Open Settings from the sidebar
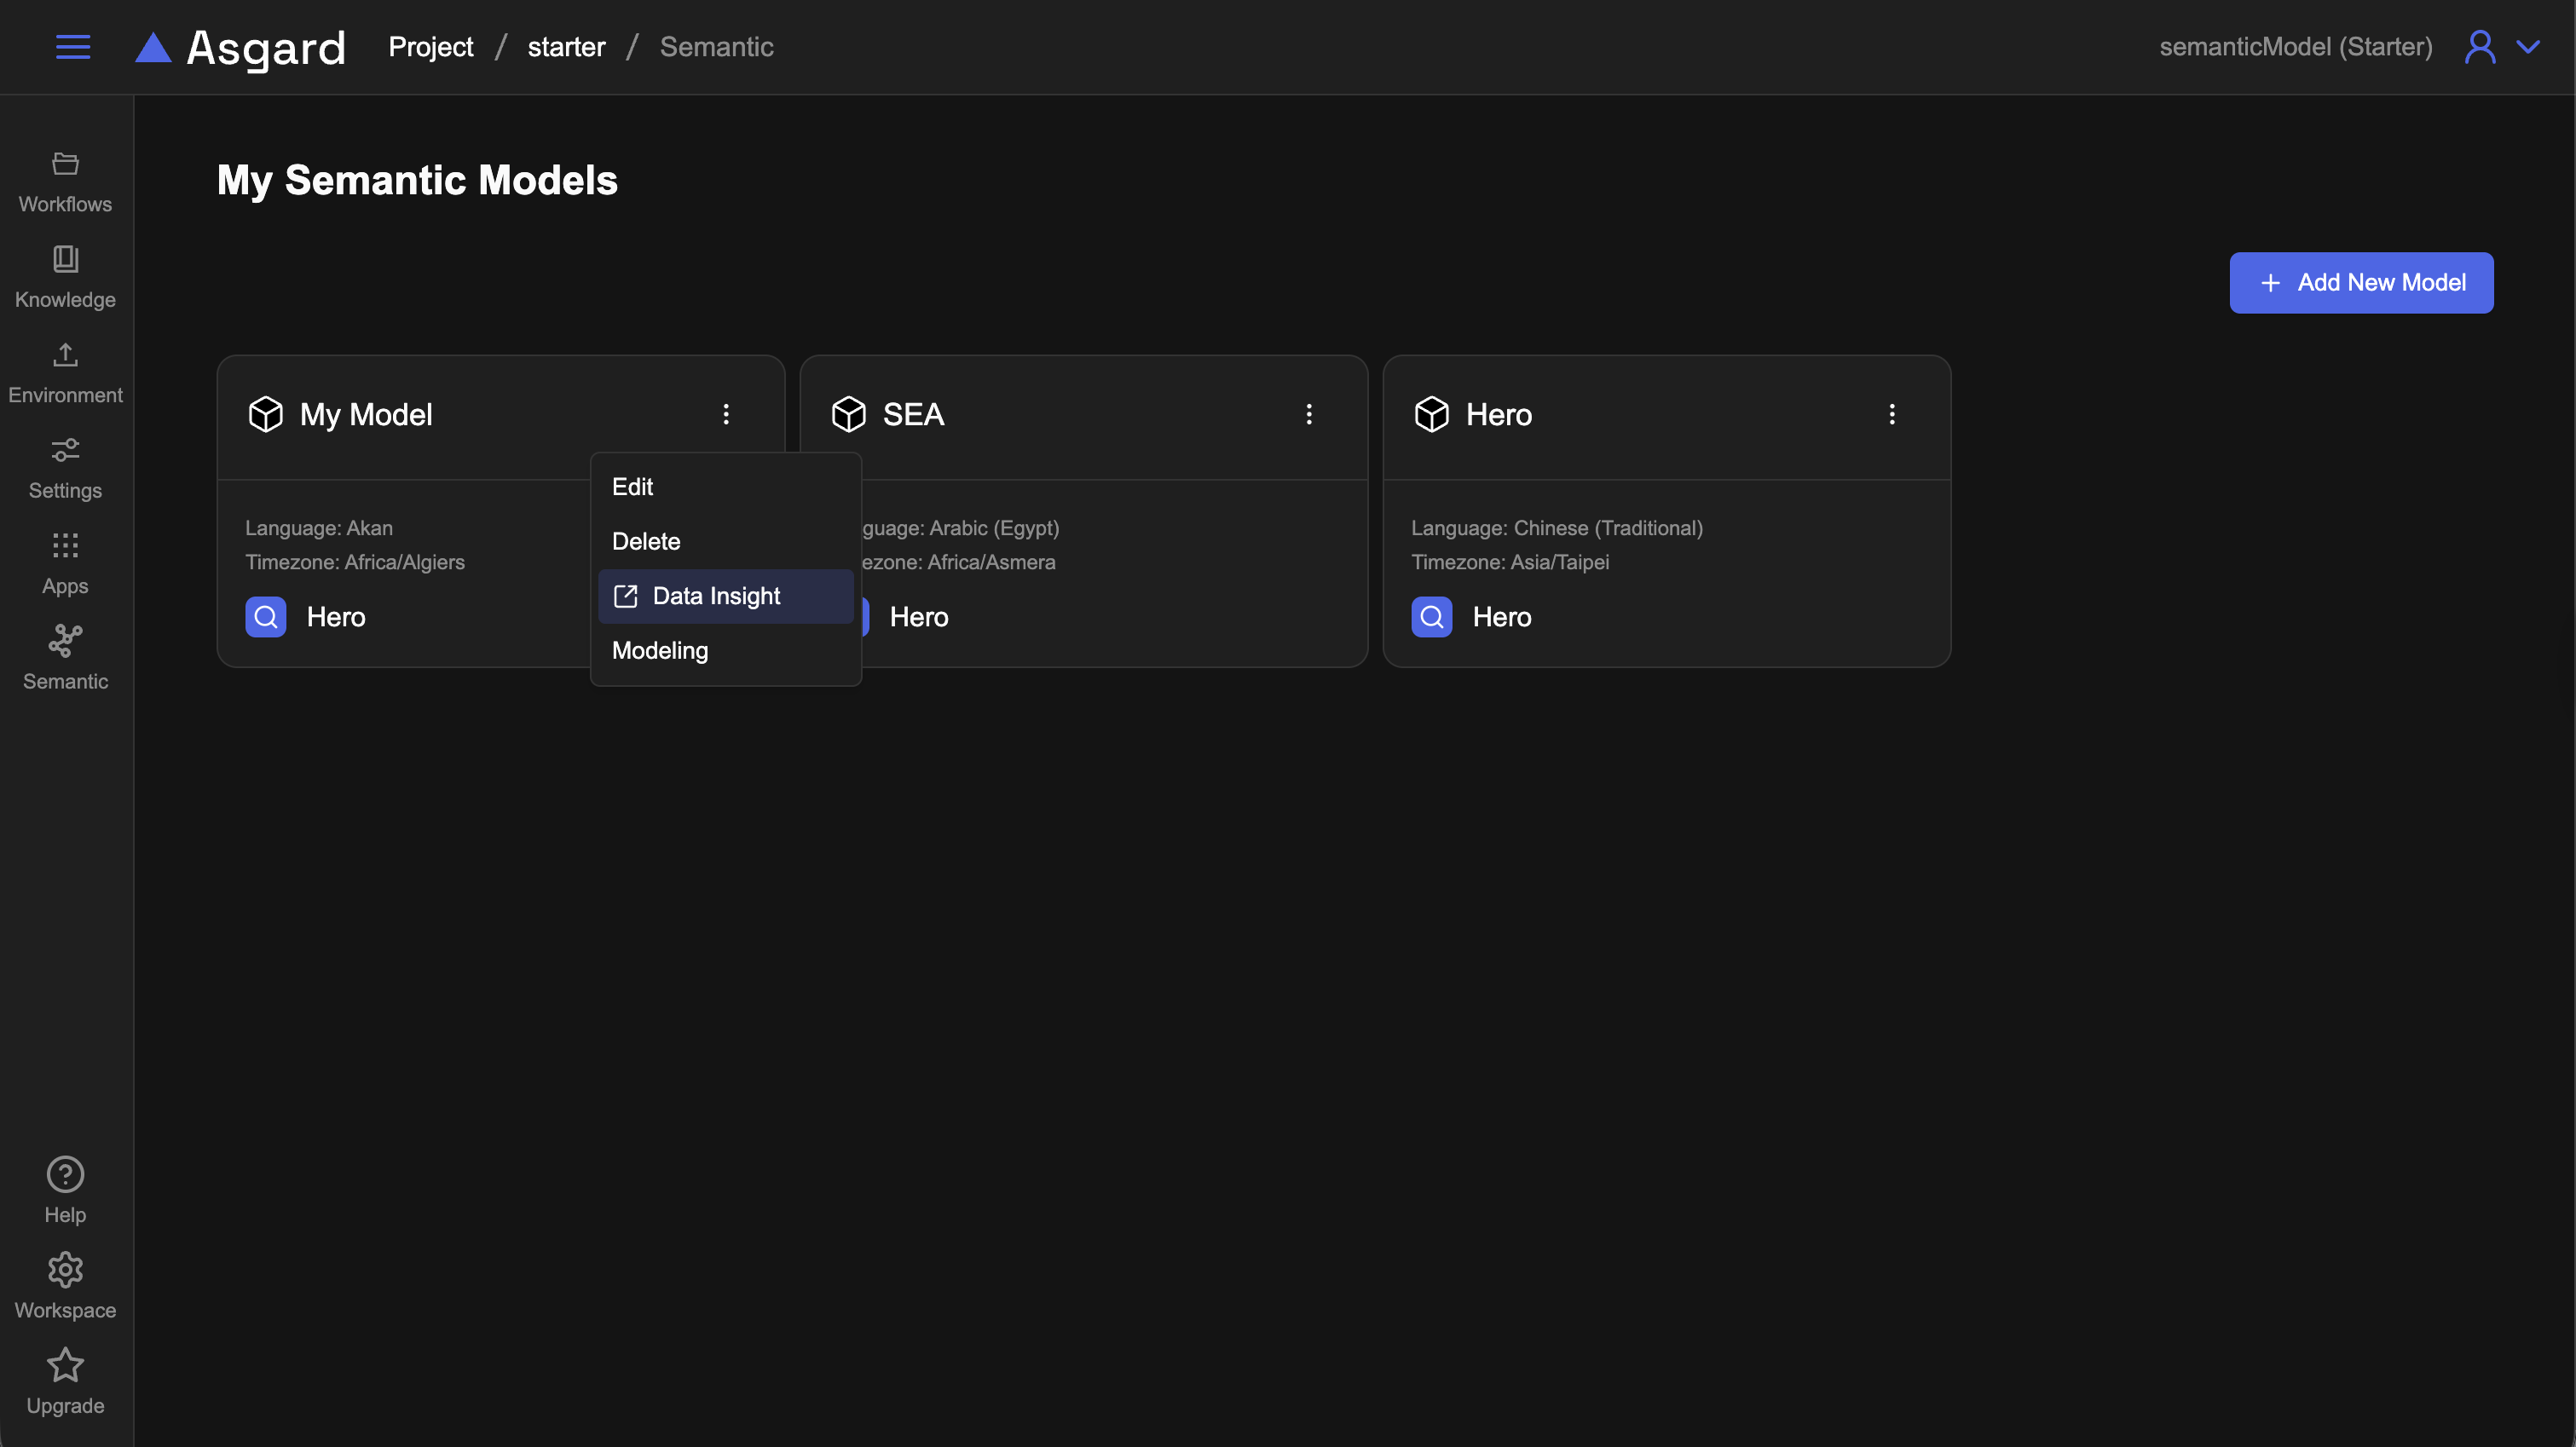The height and width of the screenshot is (1447, 2576). click(x=65, y=468)
